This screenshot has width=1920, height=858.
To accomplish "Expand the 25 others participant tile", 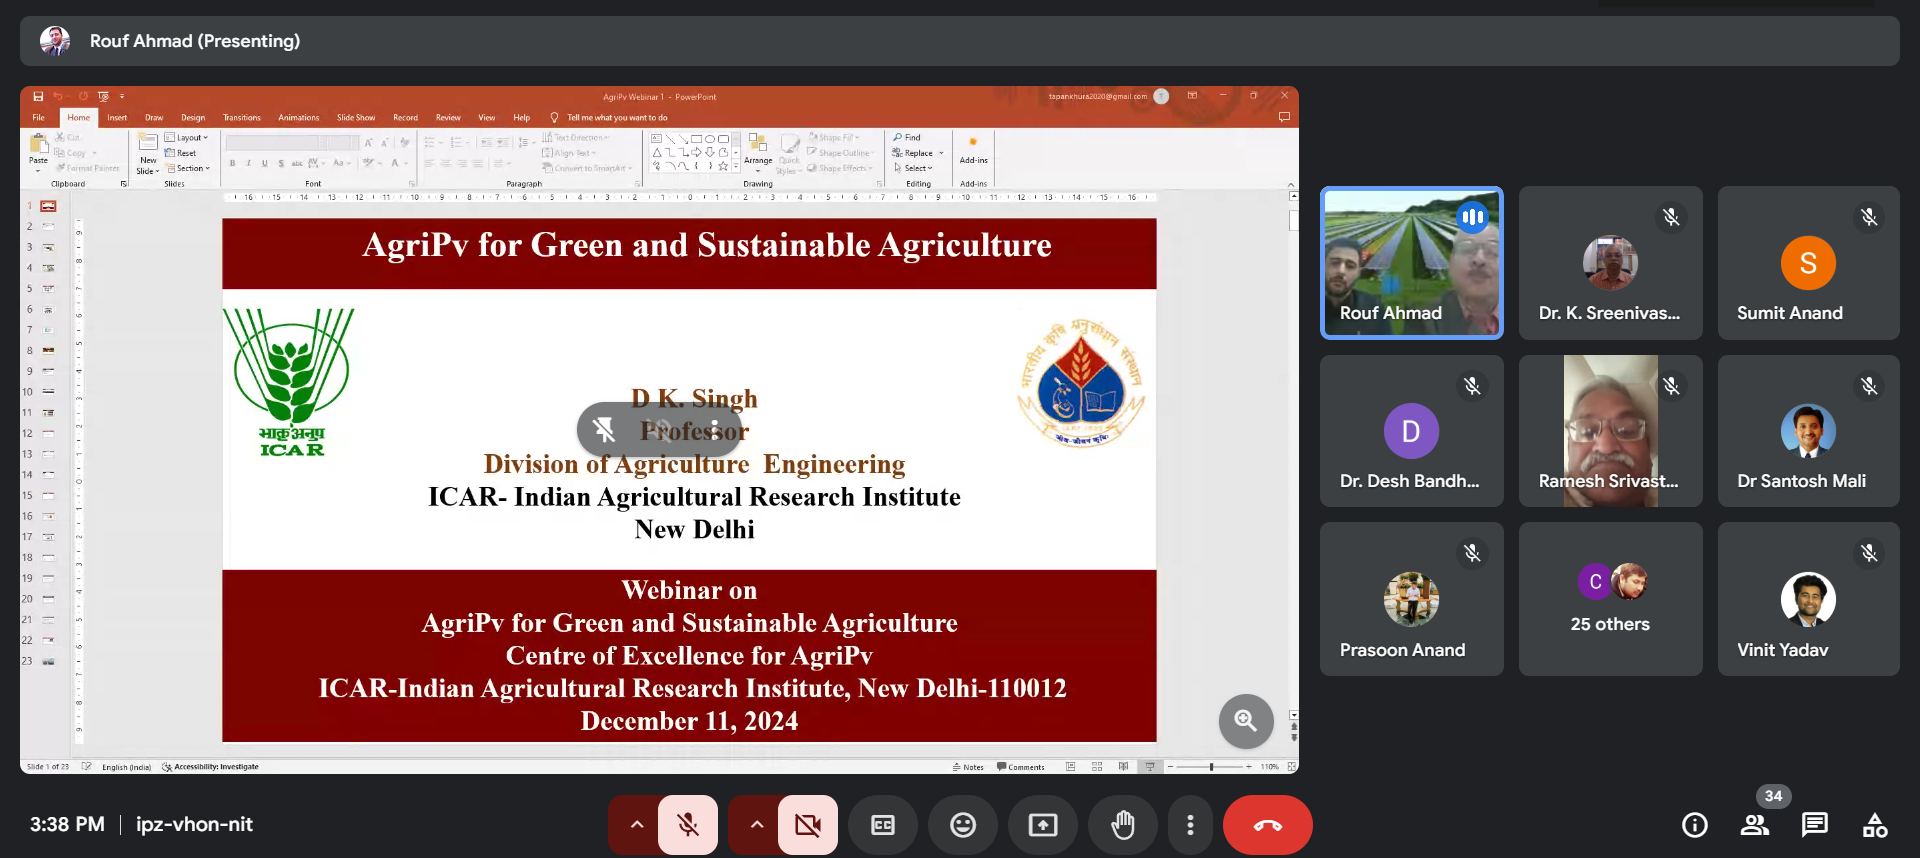I will point(1610,599).
